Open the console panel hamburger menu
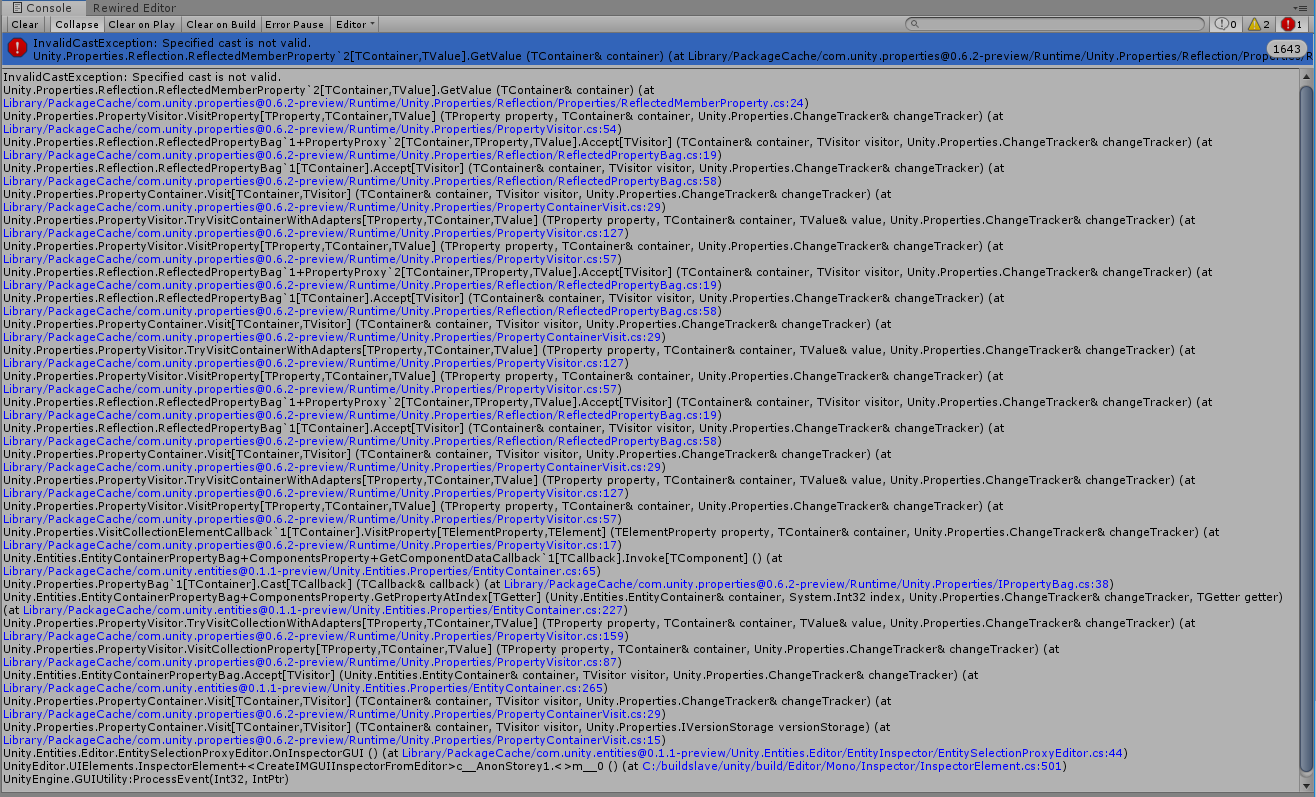The height and width of the screenshot is (797, 1316). tap(1301, 7)
